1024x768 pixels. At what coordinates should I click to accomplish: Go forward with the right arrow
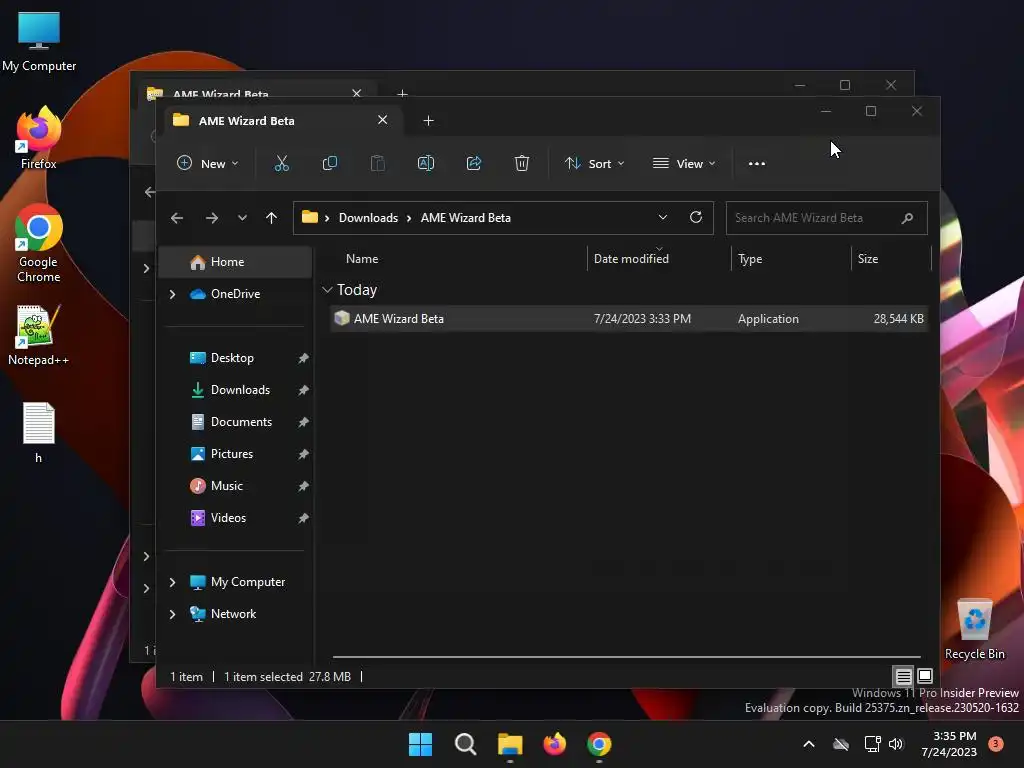pos(212,218)
